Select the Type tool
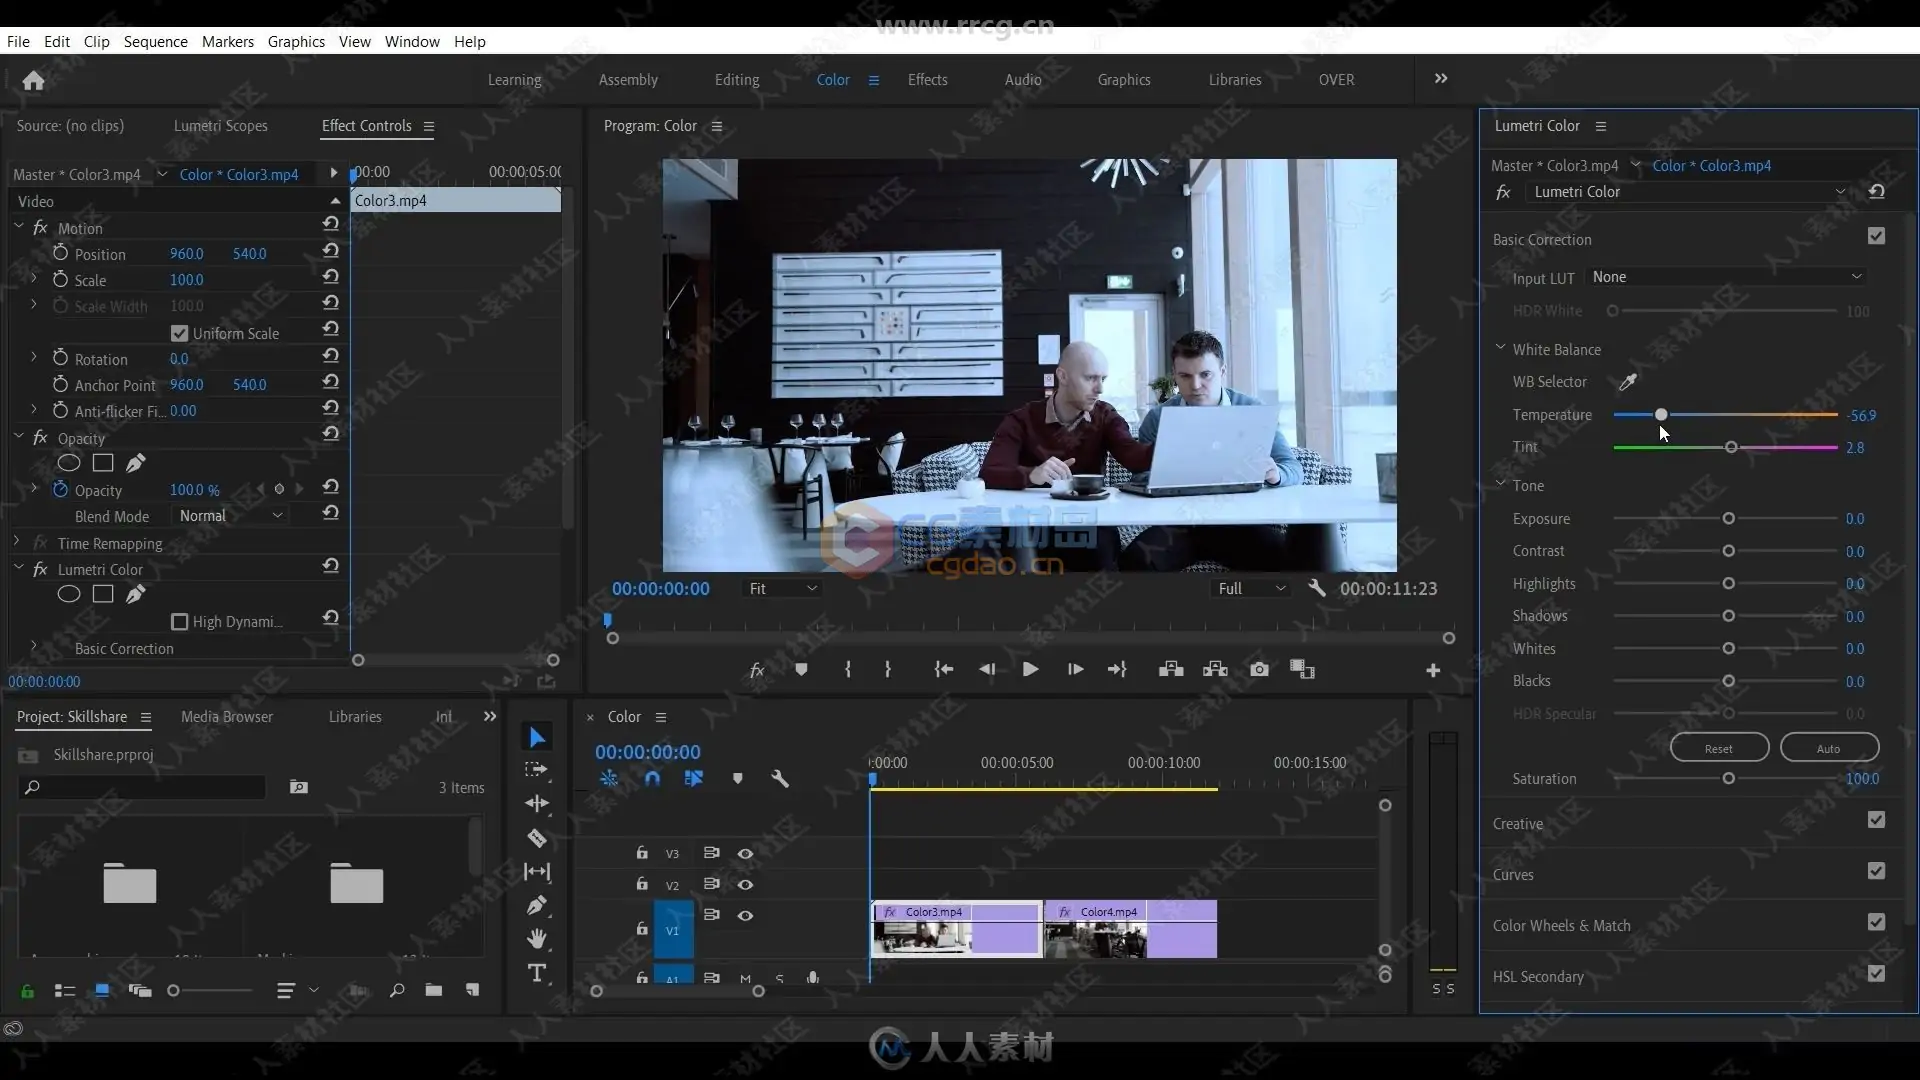Image resolution: width=1920 pixels, height=1080 pixels. click(x=537, y=973)
